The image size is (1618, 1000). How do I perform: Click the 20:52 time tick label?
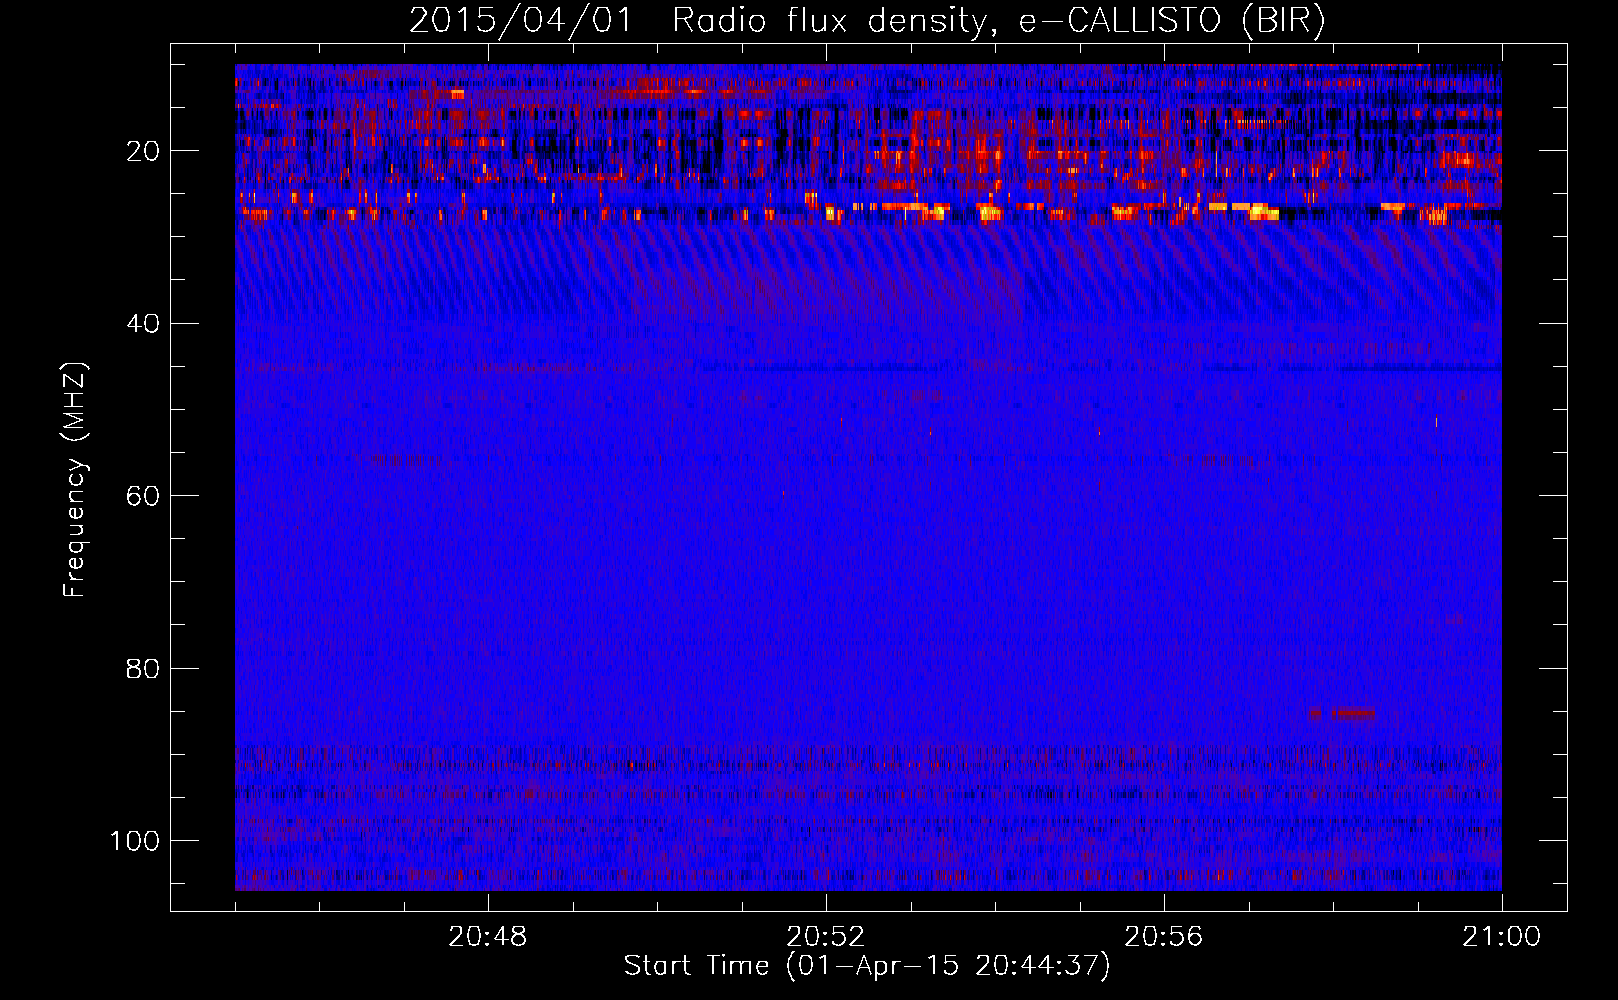825,937
